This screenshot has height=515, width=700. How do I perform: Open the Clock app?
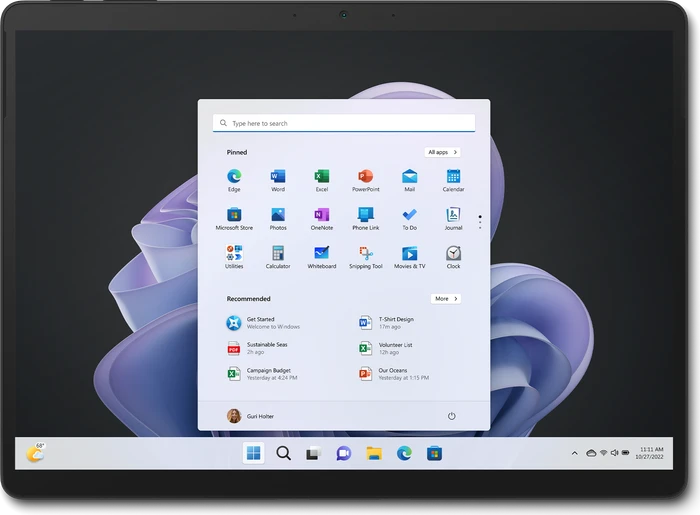coord(453,257)
